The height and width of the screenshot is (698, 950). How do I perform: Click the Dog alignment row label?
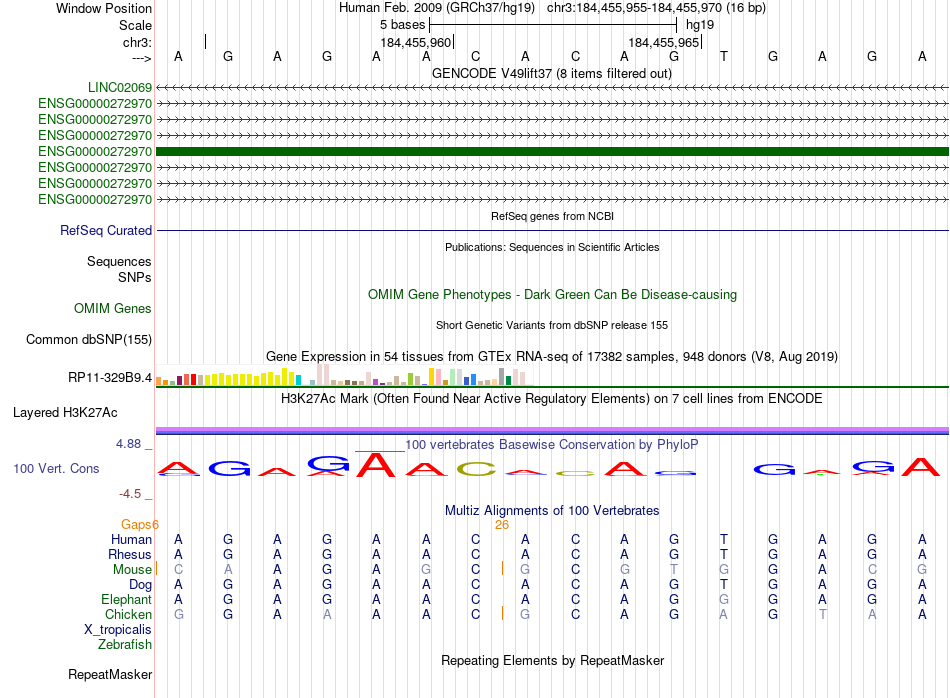point(141,585)
